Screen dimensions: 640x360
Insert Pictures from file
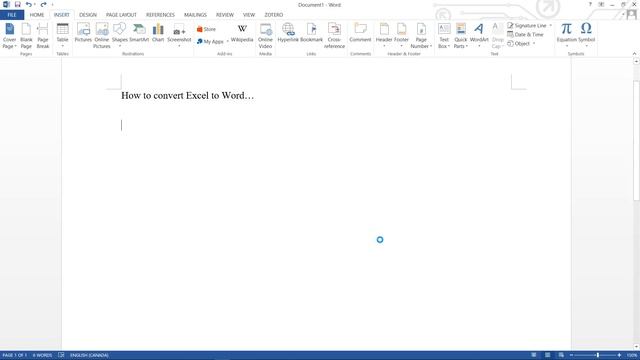tap(83, 33)
